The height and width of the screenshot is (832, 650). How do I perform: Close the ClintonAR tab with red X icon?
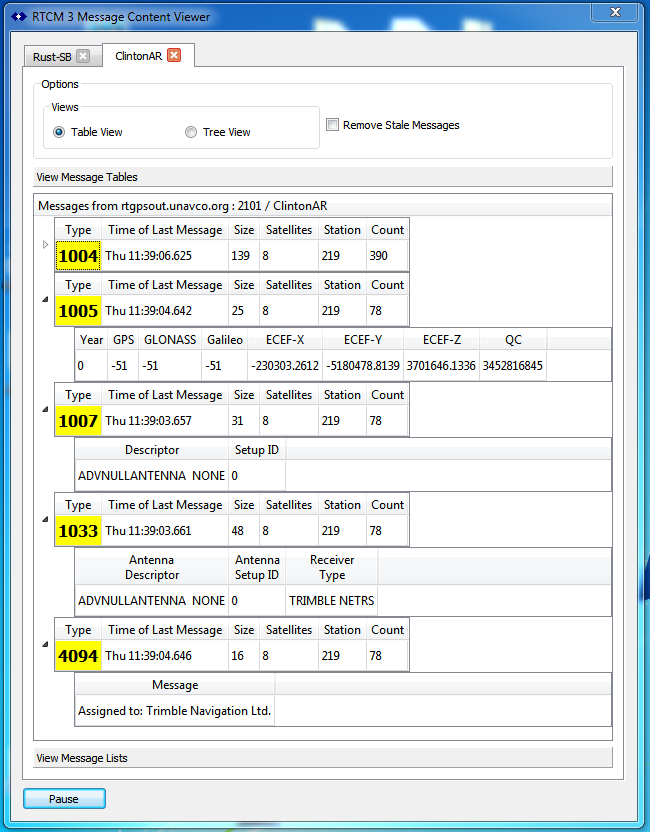(x=174, y=55)
